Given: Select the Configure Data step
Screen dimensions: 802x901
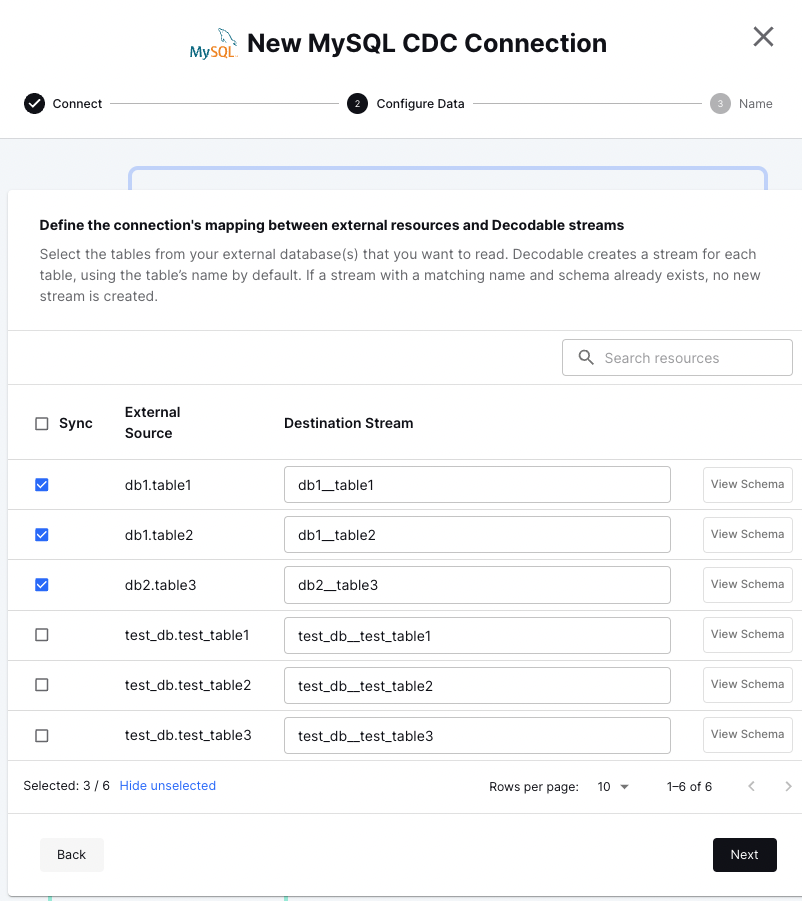Looking at the screenshot, I should click(420, 103).
